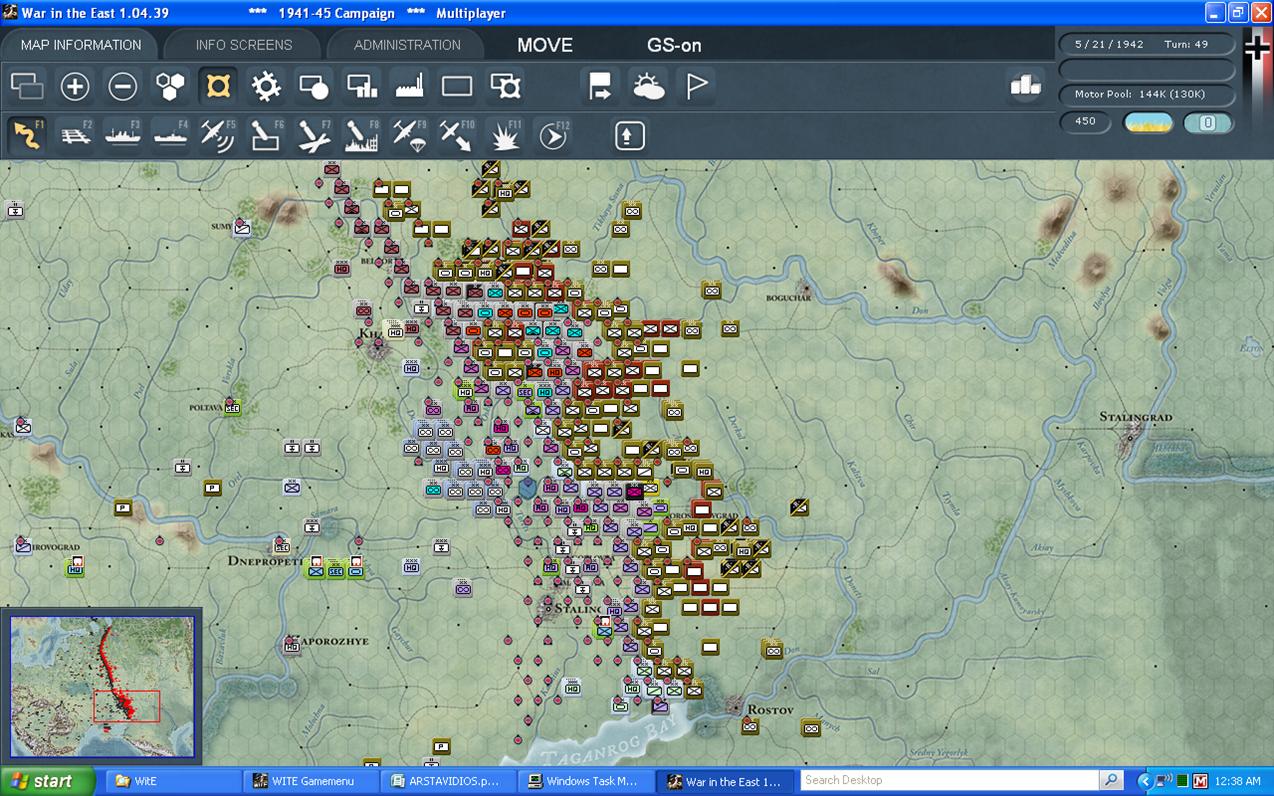Select air recon mode F5
Image resolution: width=1274 pixels, height=796 pixels.
[x=218, y=135]
